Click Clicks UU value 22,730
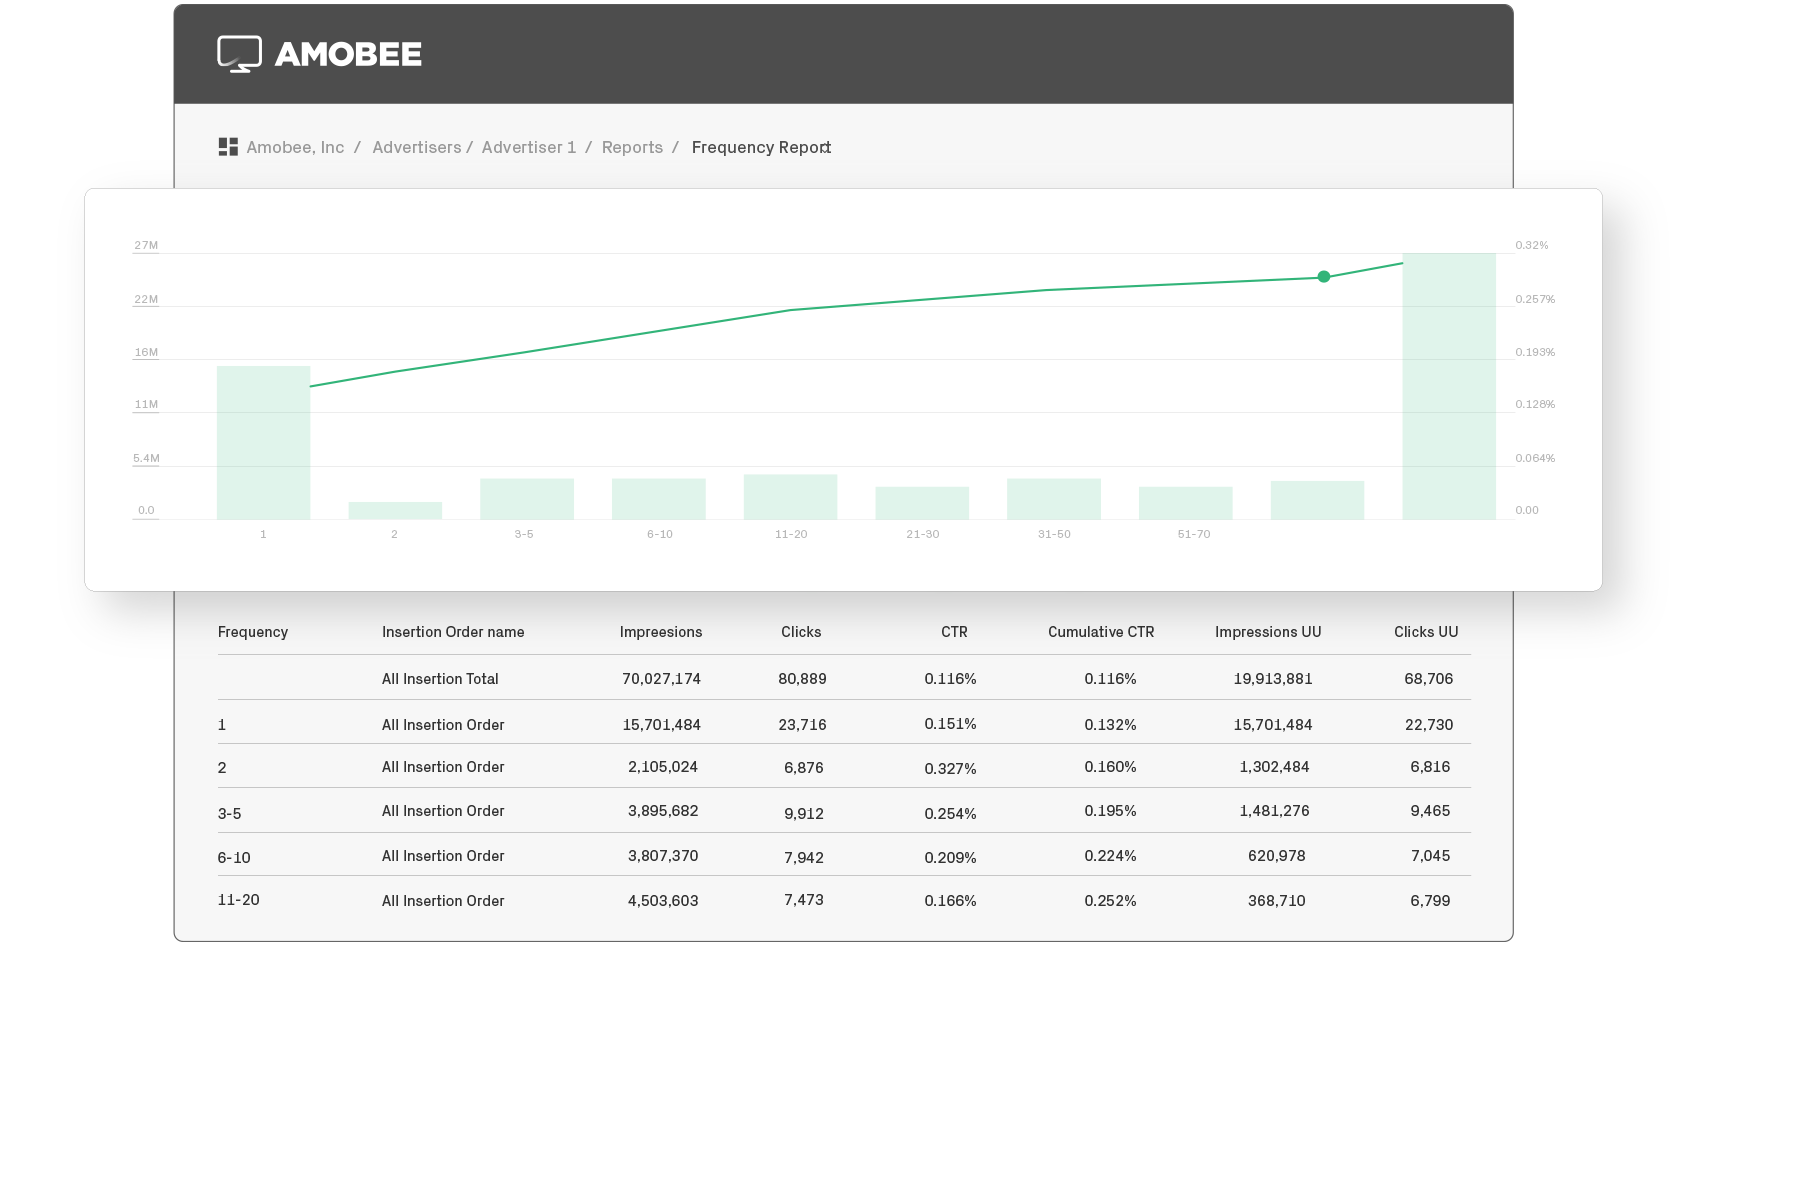The width and height of the screenshot is (1800, 1200). 1429,725
